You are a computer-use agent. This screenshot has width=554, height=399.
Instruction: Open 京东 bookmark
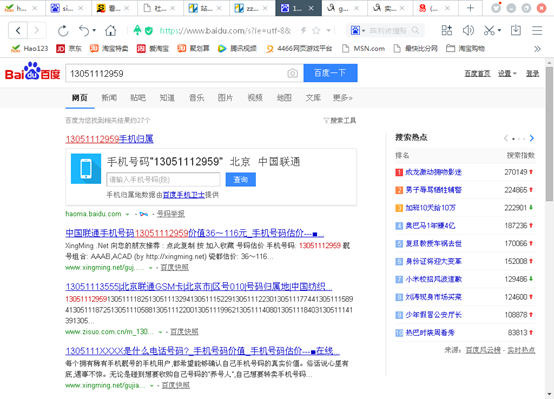(x=69, y=48)
